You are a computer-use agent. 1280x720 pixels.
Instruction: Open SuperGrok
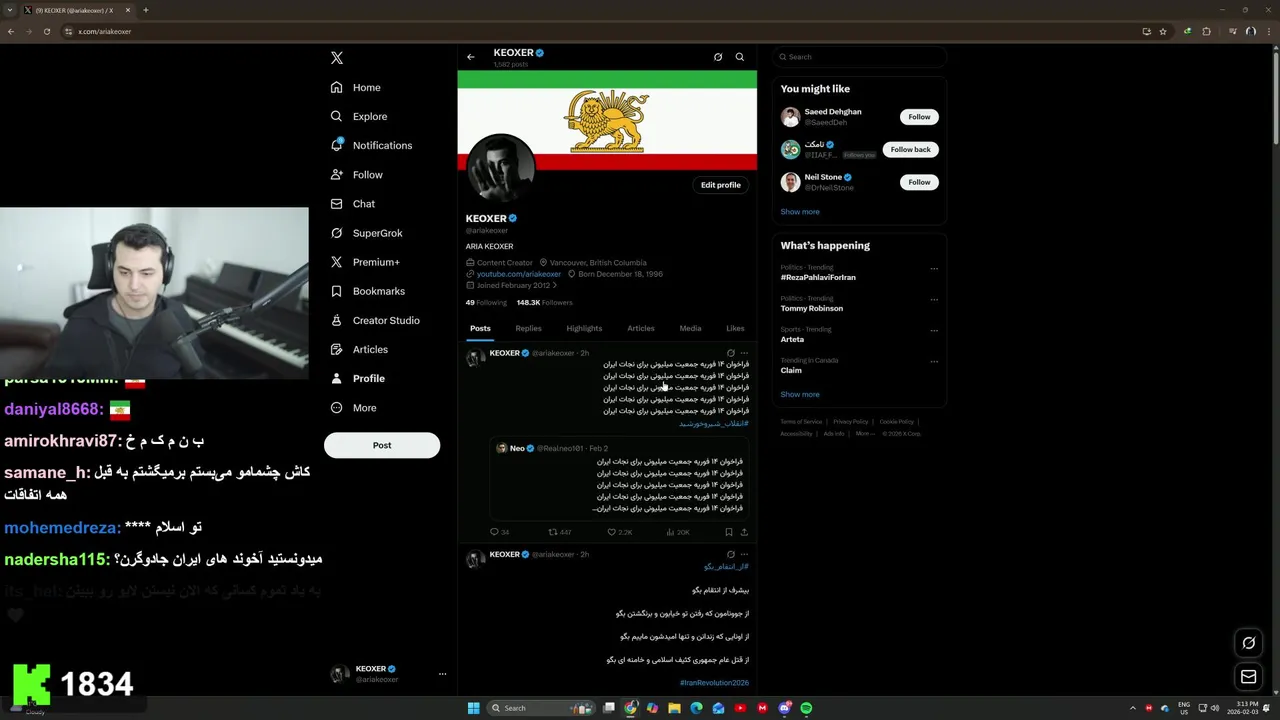366,233
